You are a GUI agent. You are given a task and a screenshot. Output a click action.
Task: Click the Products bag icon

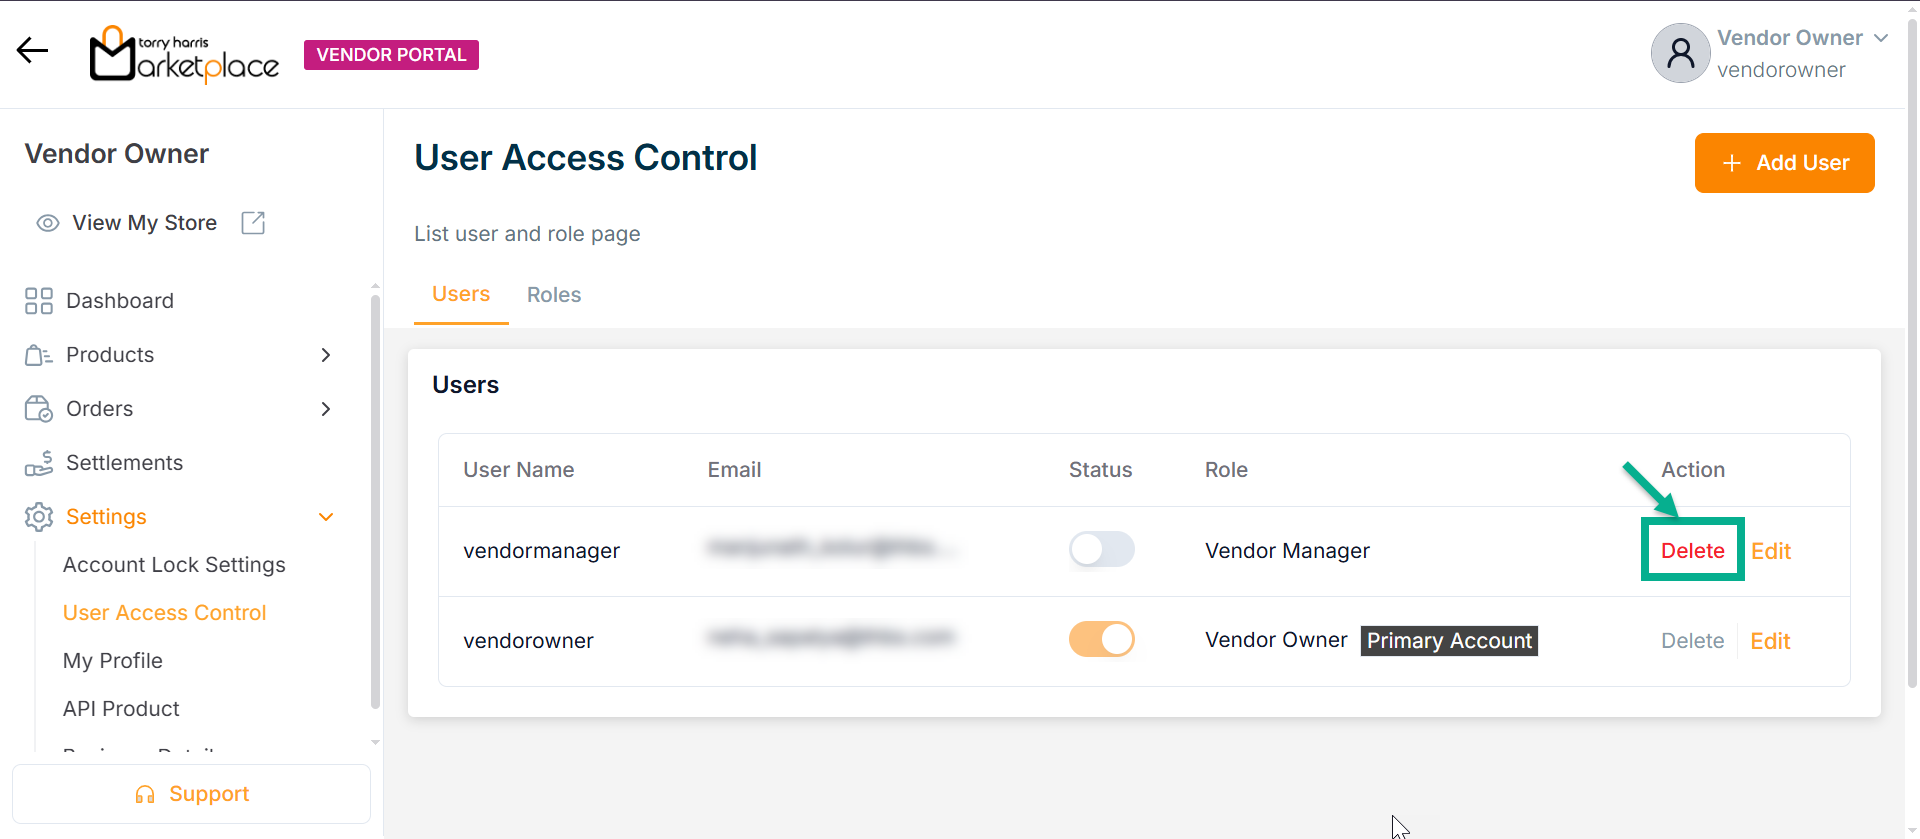click(39, 355)
